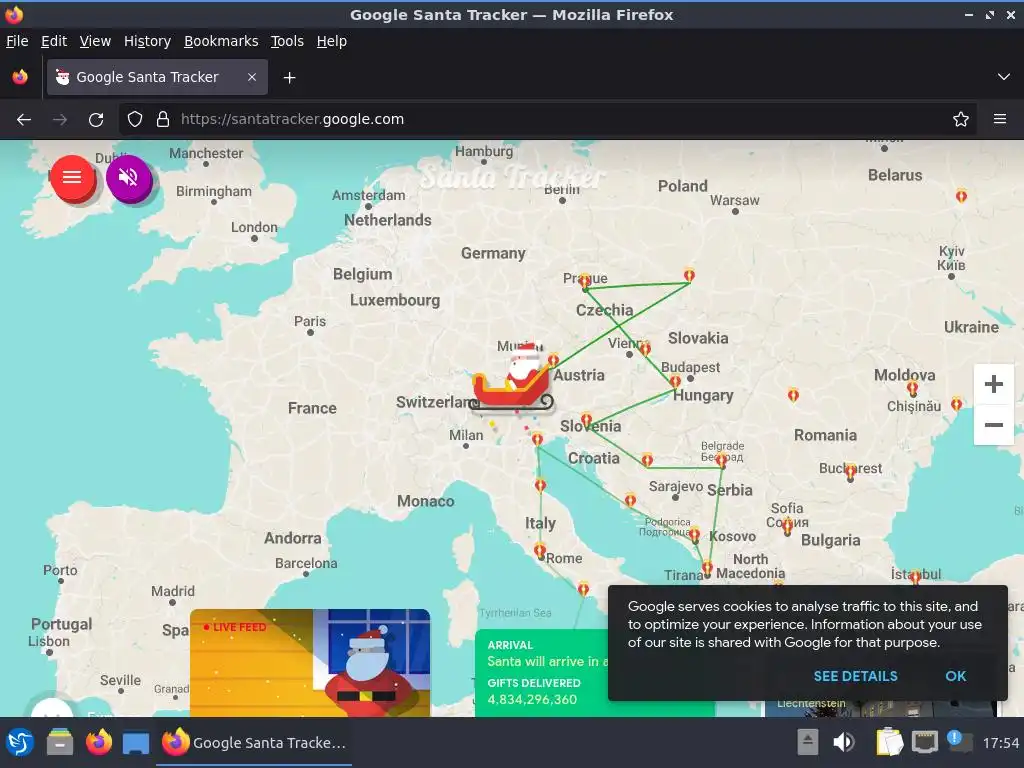Click the Prague gift marker
The height and width of the screenshot is (768, 1024).
[584, 282]
